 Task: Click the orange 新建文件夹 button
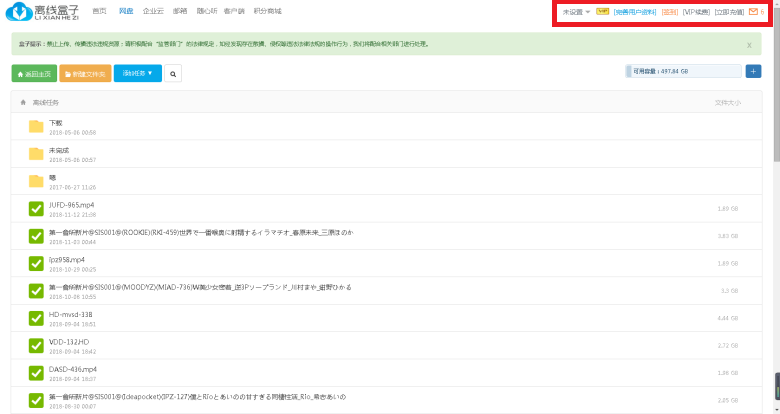(x=85, y=73)
